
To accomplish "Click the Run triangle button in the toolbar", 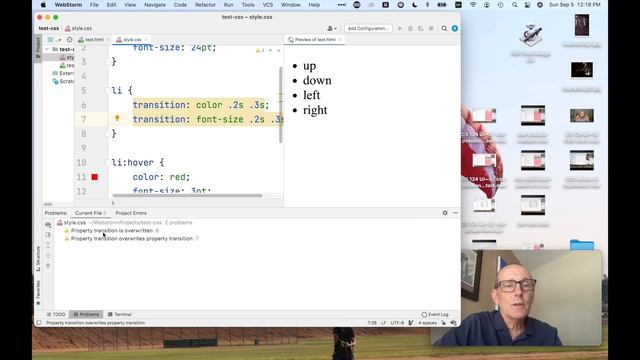I will [400, 28].
